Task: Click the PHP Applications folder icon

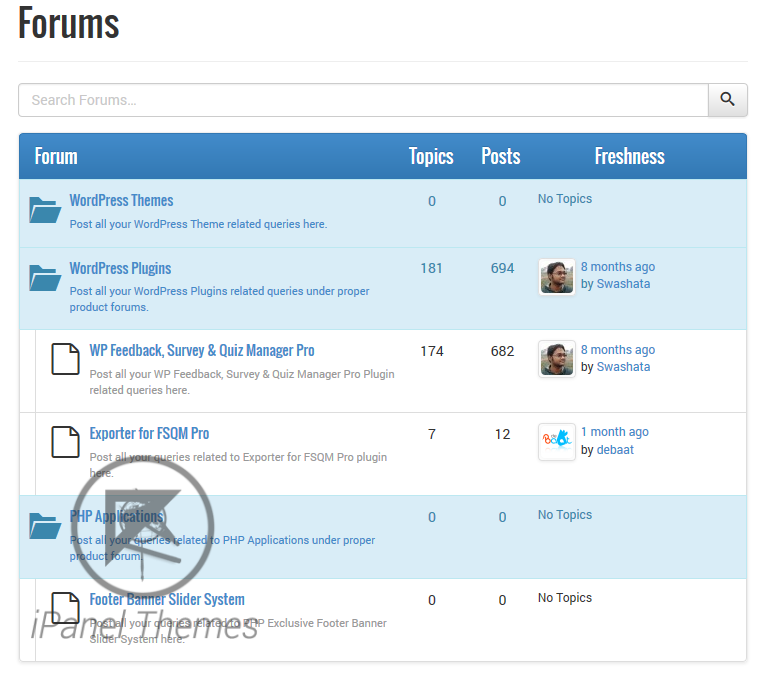Action: [x=45, y=526]
